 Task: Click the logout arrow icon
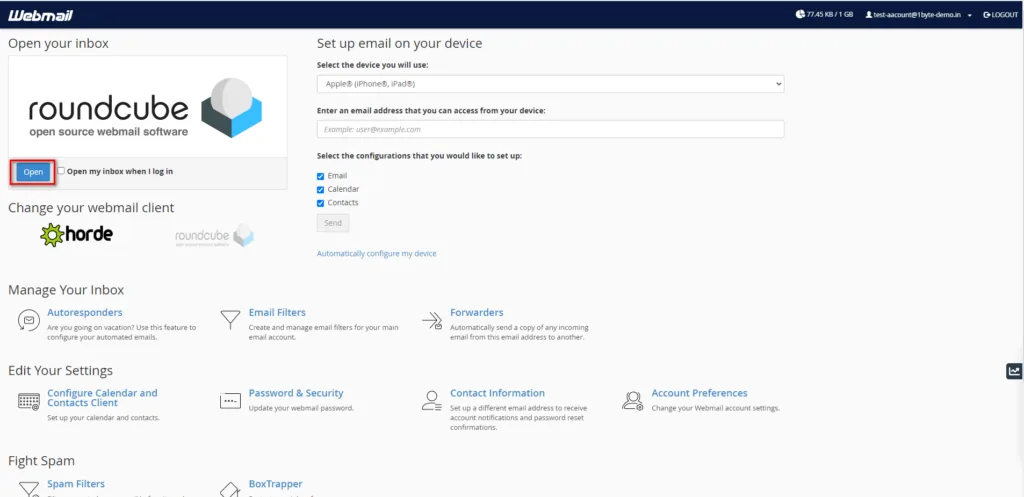click(x=987, y=14)
